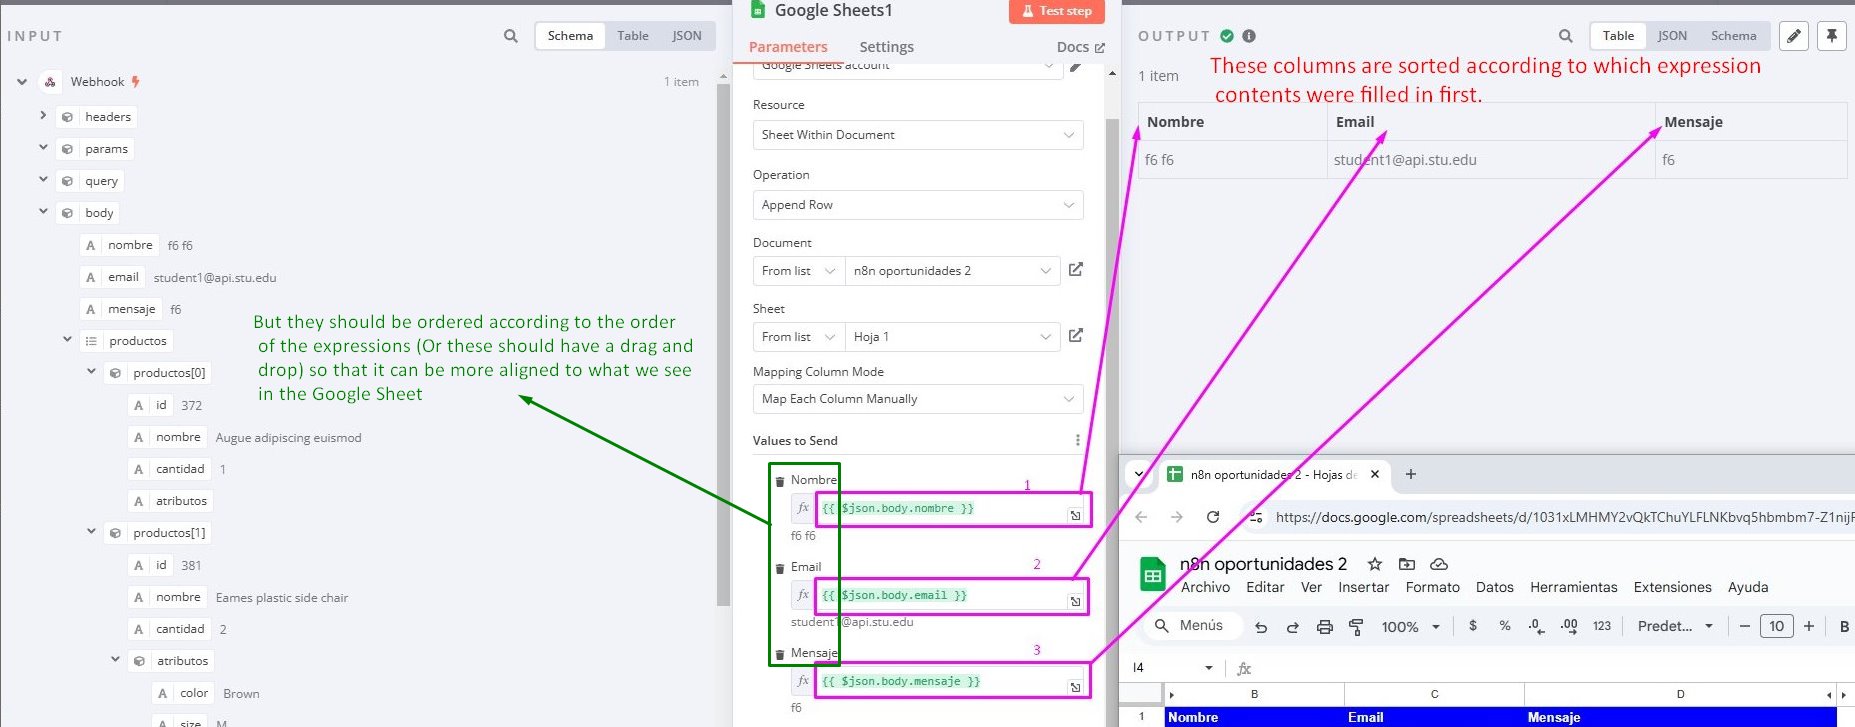Image resolution: width=1855 pixels, height=727 pixels.
Task: Open the Operation dropdown showing Append Row
Action: [x=918, y=205]
